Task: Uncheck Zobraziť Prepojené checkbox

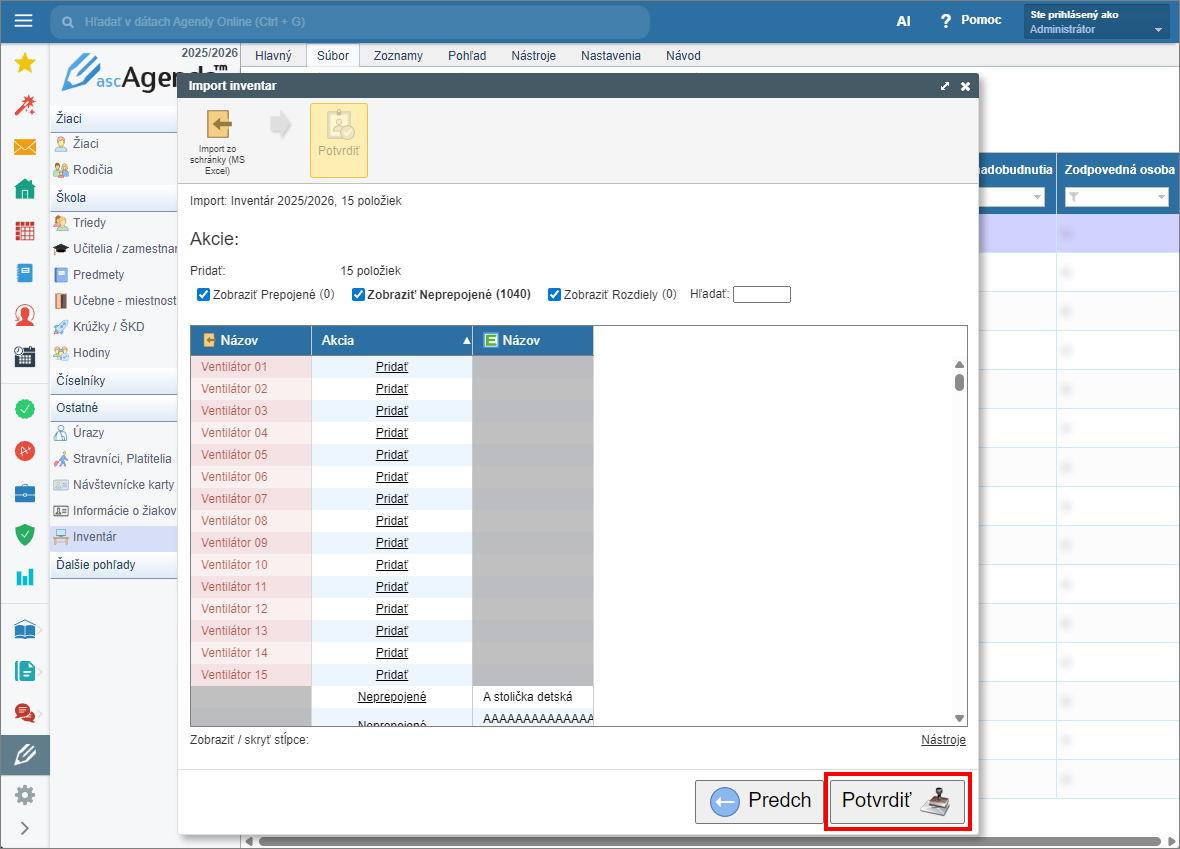Action: 204,295
